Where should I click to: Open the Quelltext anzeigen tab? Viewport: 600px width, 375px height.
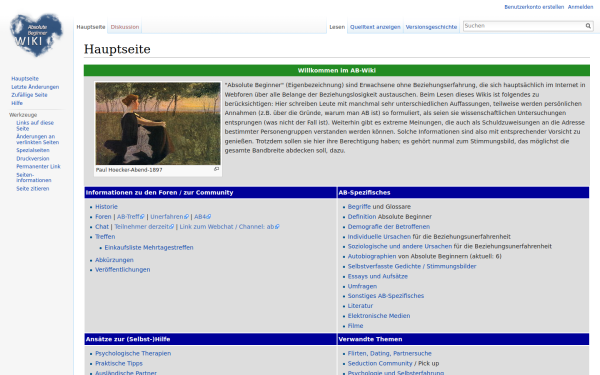tap(375, 27)
